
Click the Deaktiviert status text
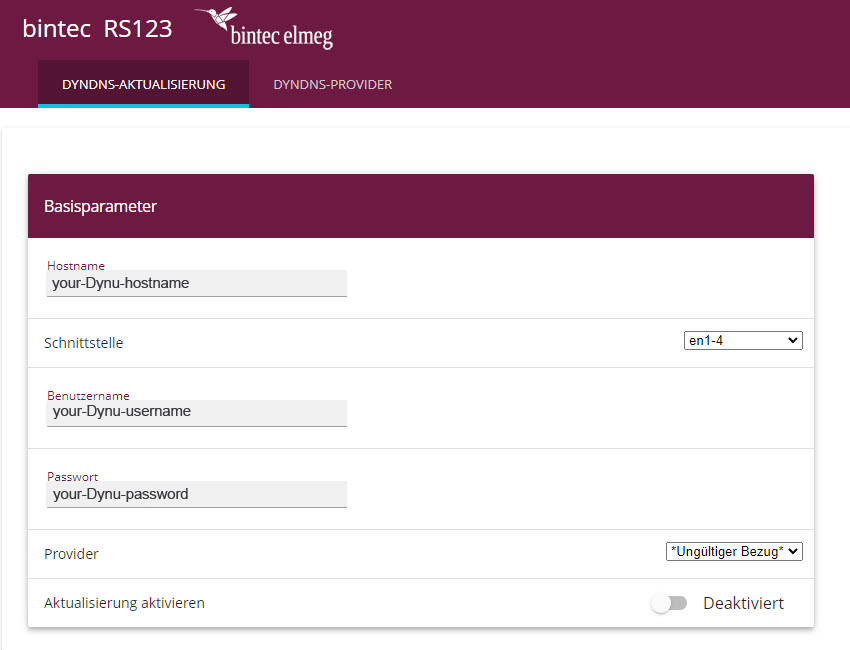coord(743,603)
